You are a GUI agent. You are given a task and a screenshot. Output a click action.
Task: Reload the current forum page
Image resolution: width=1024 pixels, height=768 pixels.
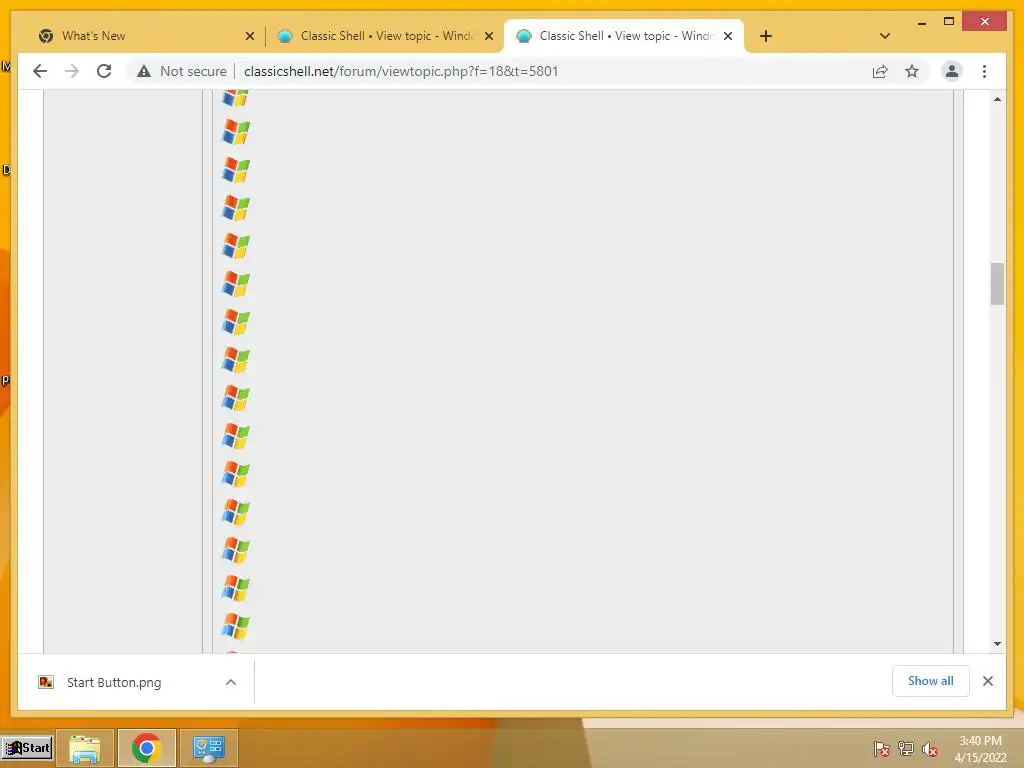click(x=104, y=71)
